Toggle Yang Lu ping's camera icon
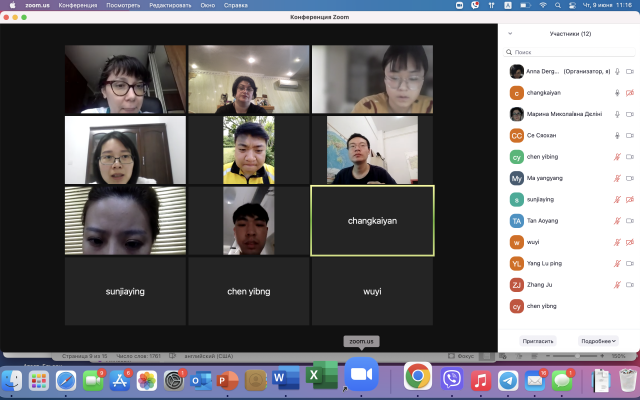 tap(630, 264)
